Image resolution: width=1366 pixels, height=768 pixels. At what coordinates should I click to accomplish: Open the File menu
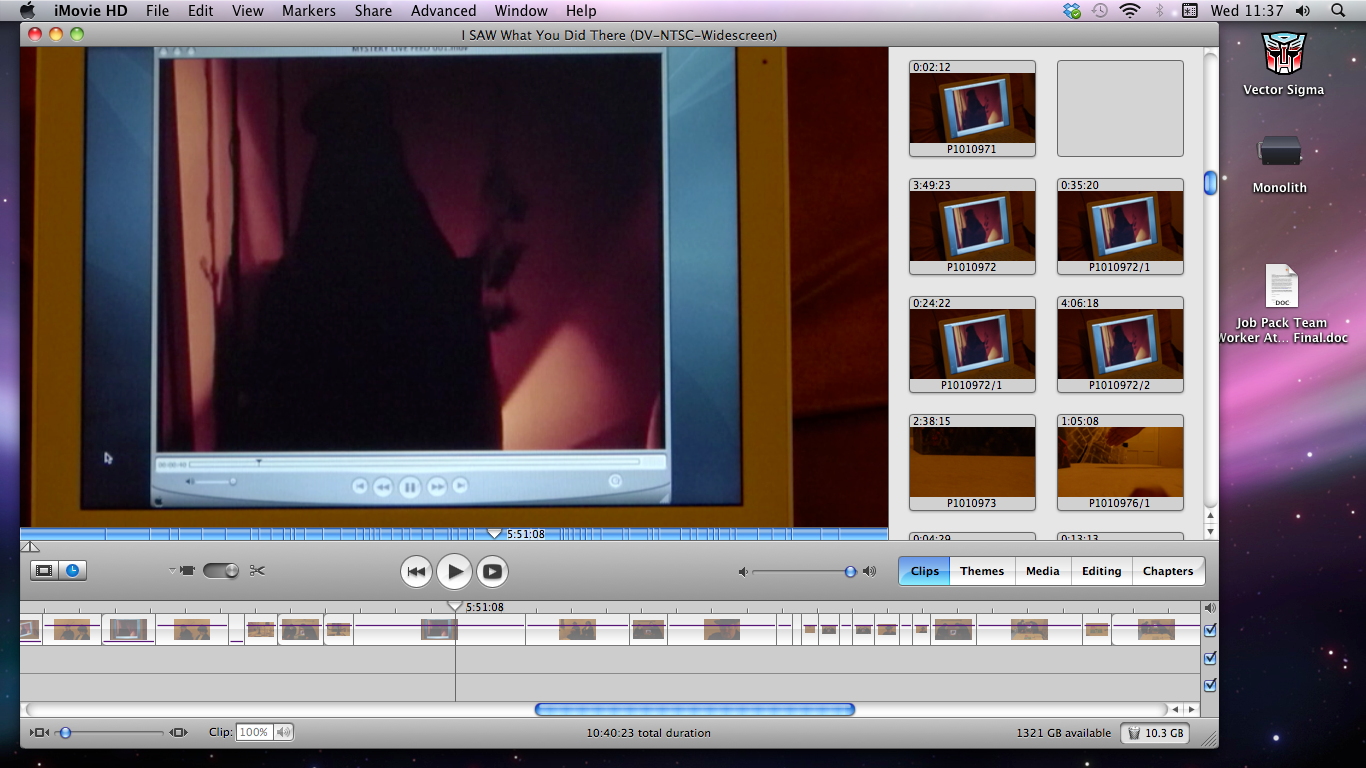[x=157, y=11]
